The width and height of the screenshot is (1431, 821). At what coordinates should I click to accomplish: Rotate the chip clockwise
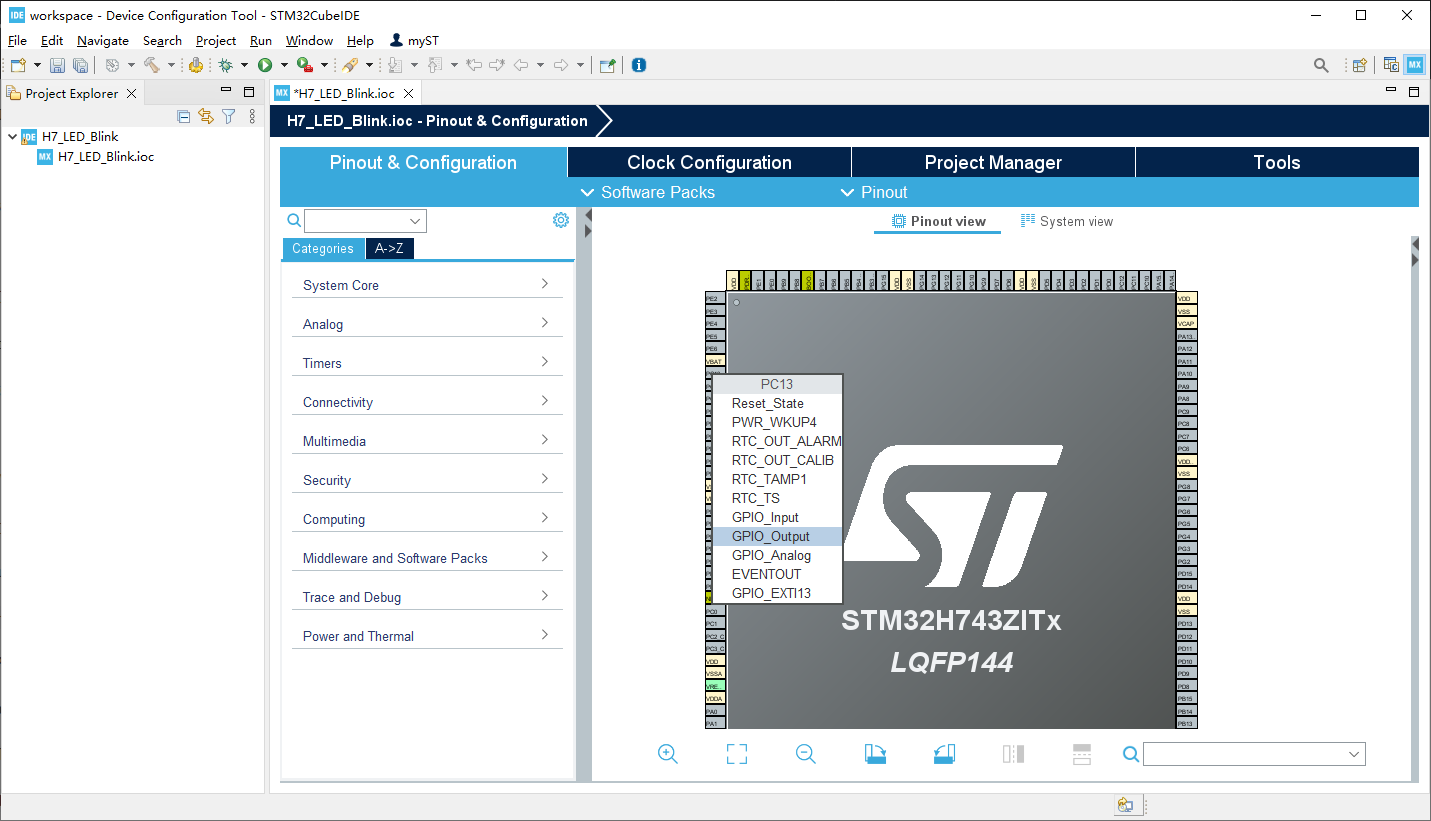pyautogui.click(x=874, y=754)
